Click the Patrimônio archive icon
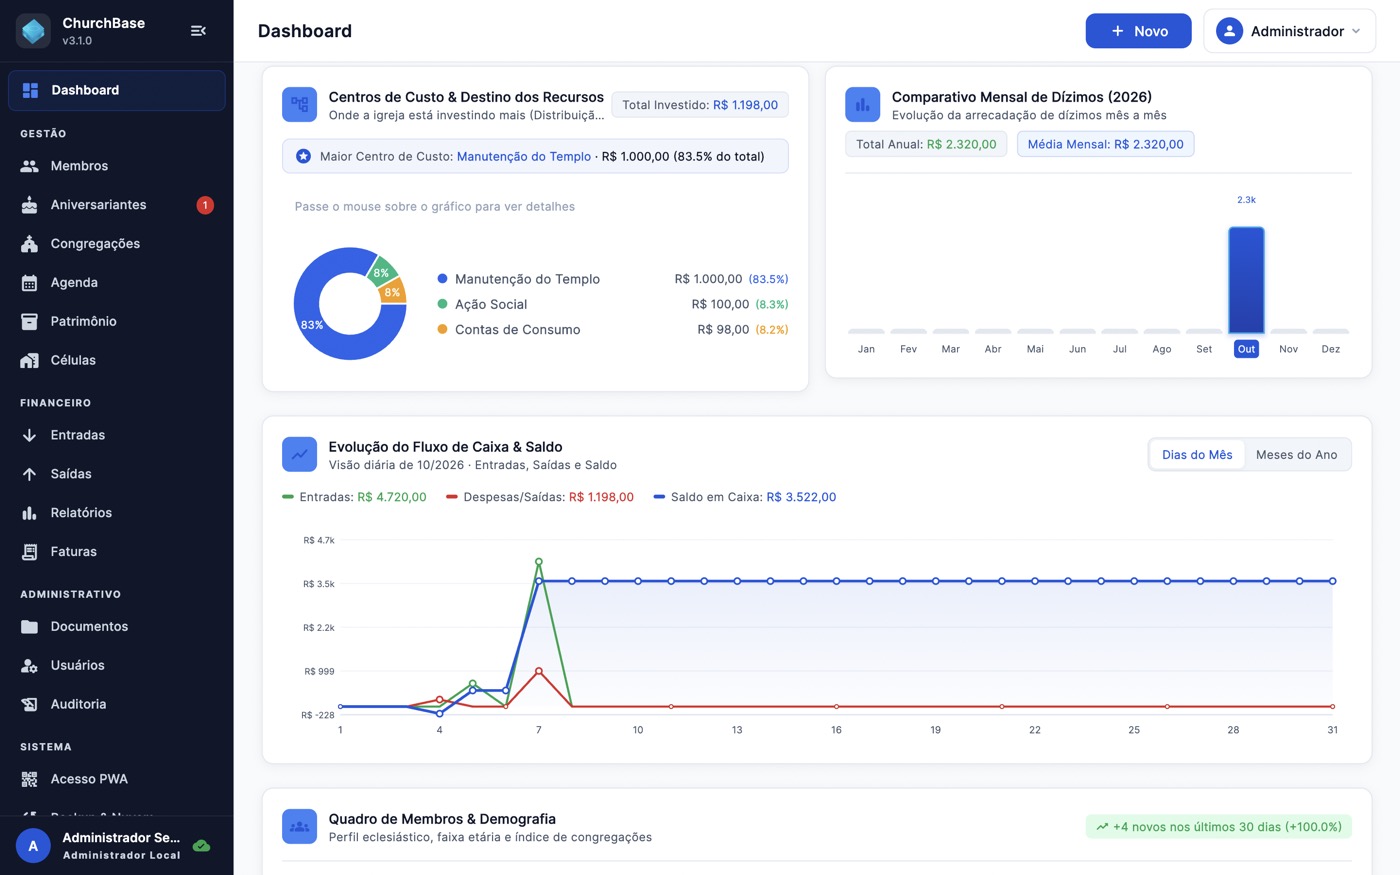 point(30,321)
